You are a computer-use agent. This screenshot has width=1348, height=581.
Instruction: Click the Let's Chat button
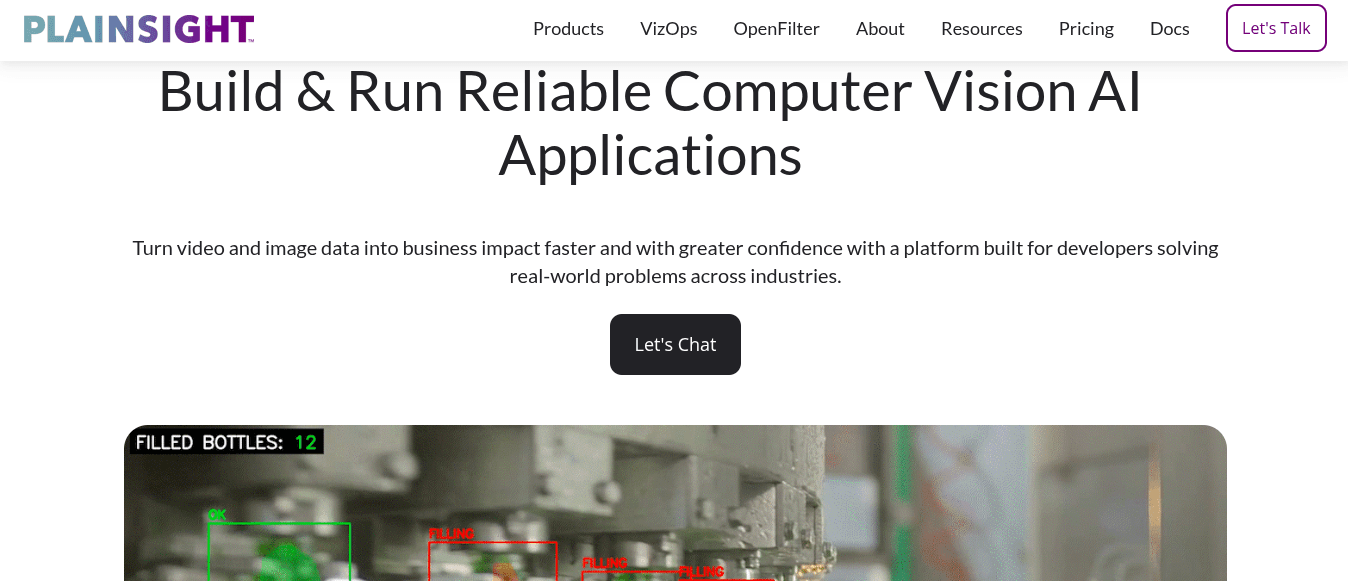[x=675, y=344]
